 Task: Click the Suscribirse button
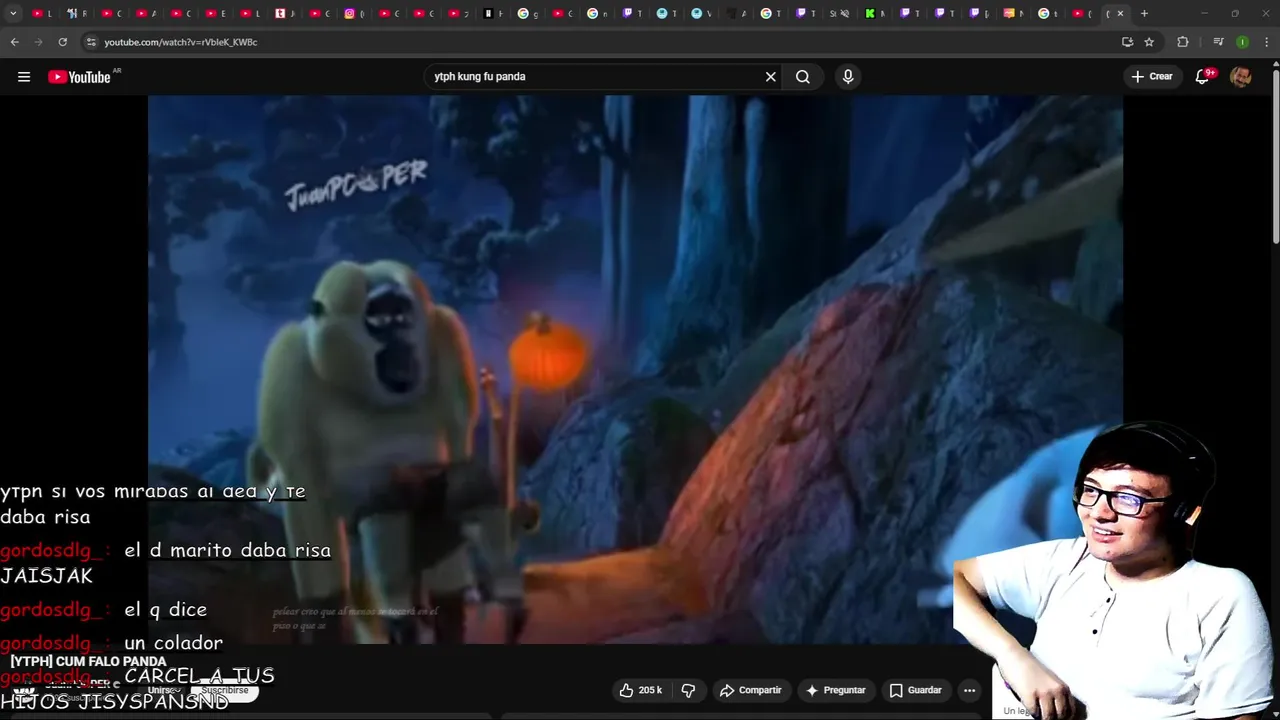tap(225, 690)
